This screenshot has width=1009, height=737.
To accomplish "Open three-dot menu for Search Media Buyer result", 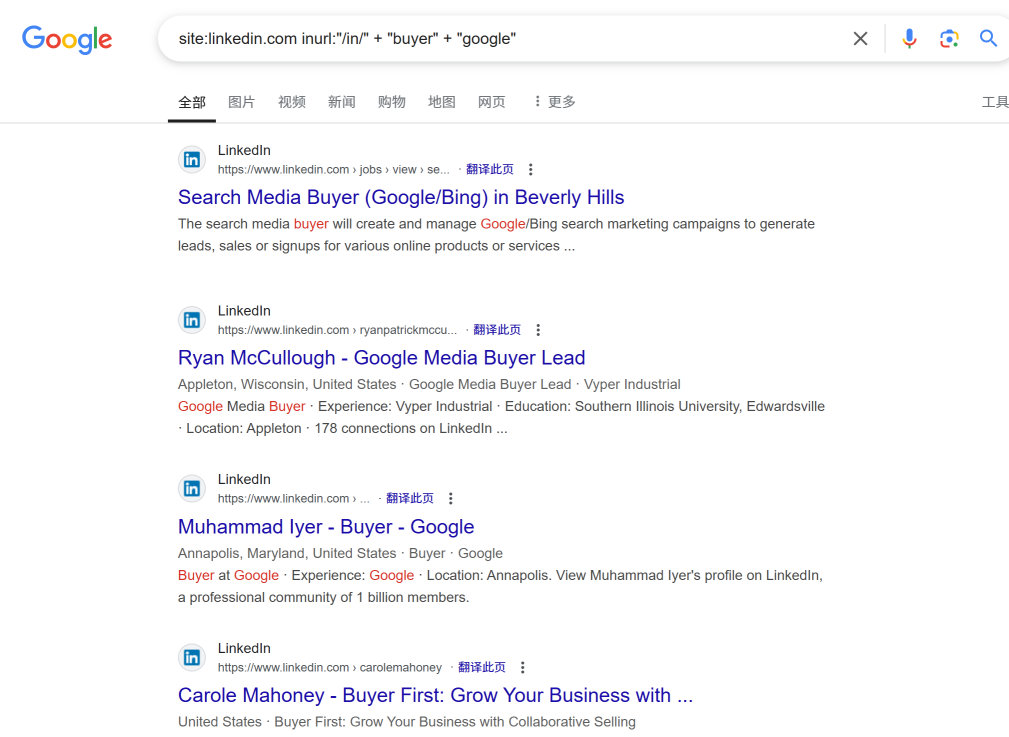I will [x=530, y=169].
